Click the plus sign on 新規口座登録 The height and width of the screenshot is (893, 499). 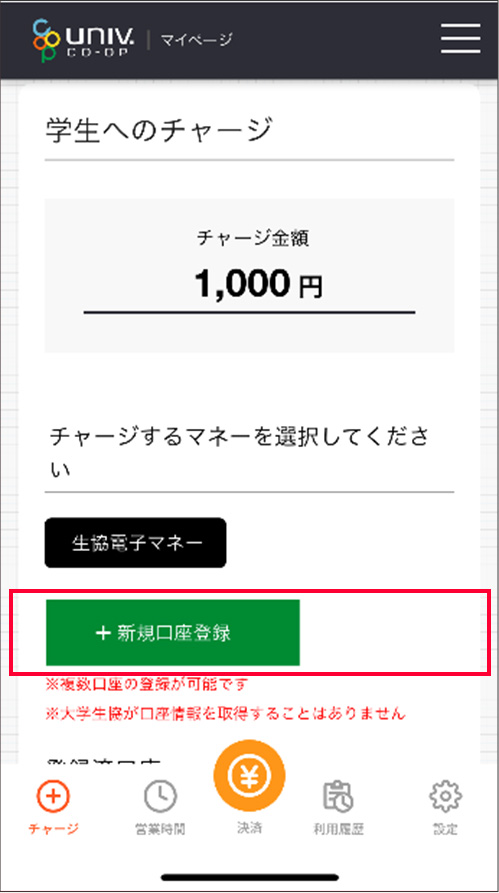(x=103, y=633)
